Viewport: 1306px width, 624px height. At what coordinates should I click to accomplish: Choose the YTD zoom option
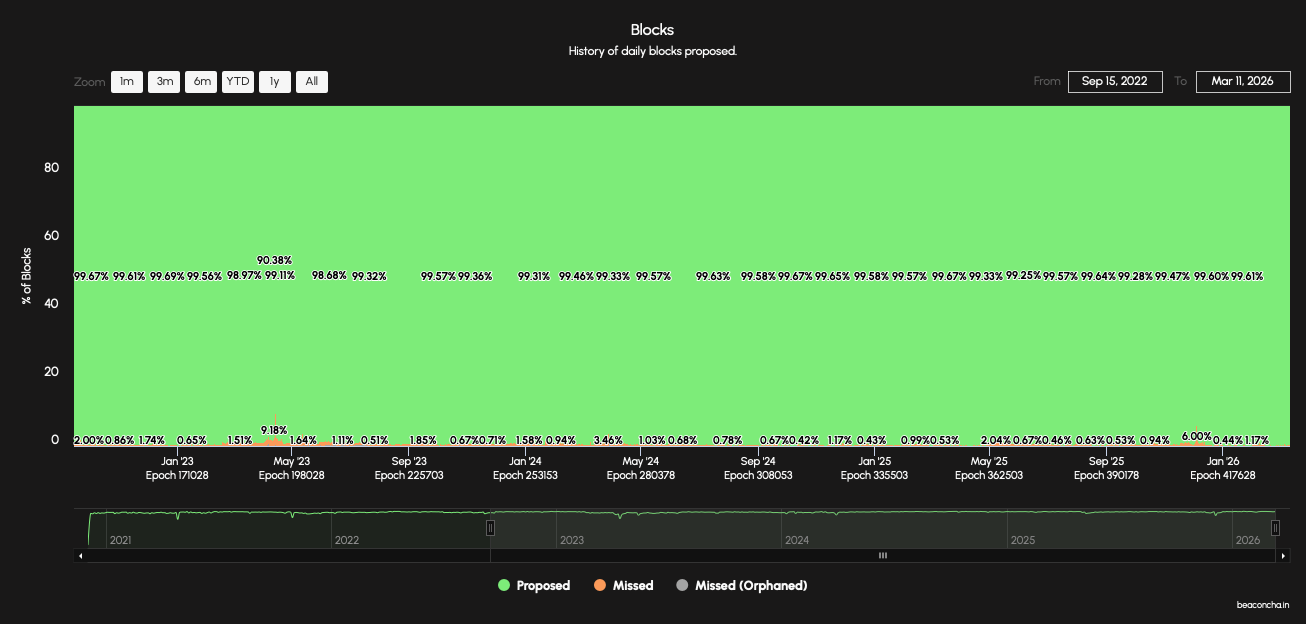tap(238, 82)
